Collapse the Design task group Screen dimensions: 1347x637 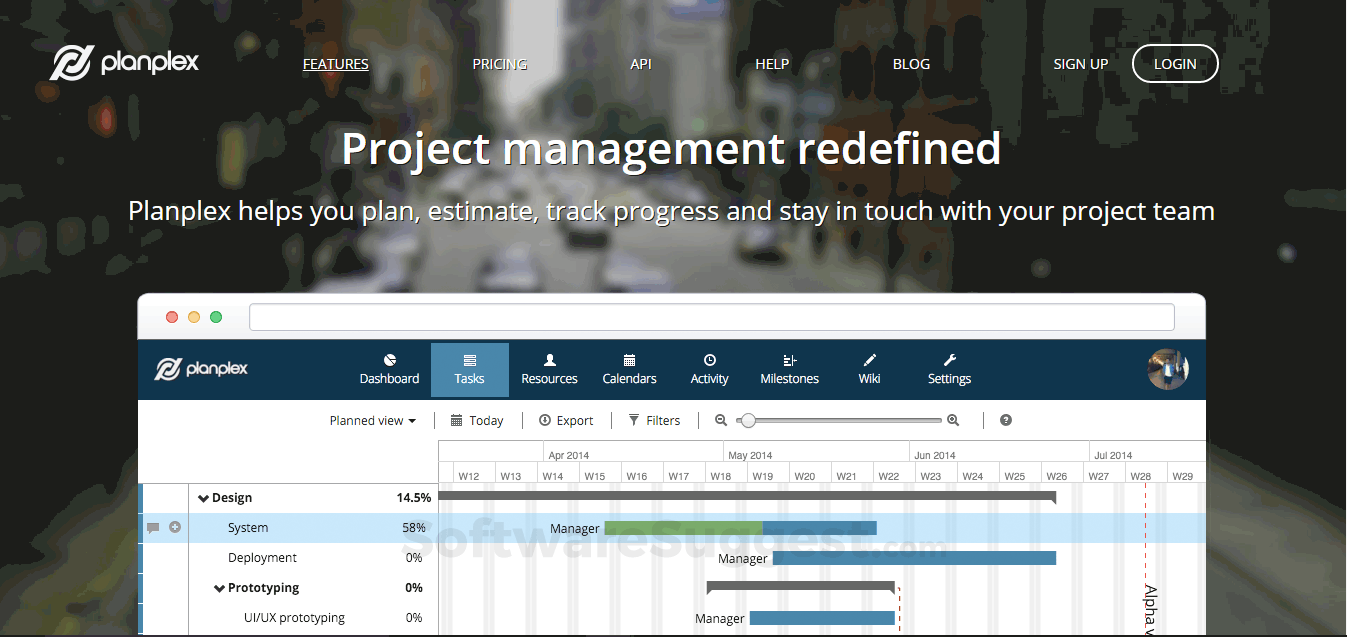pos(203,498)
